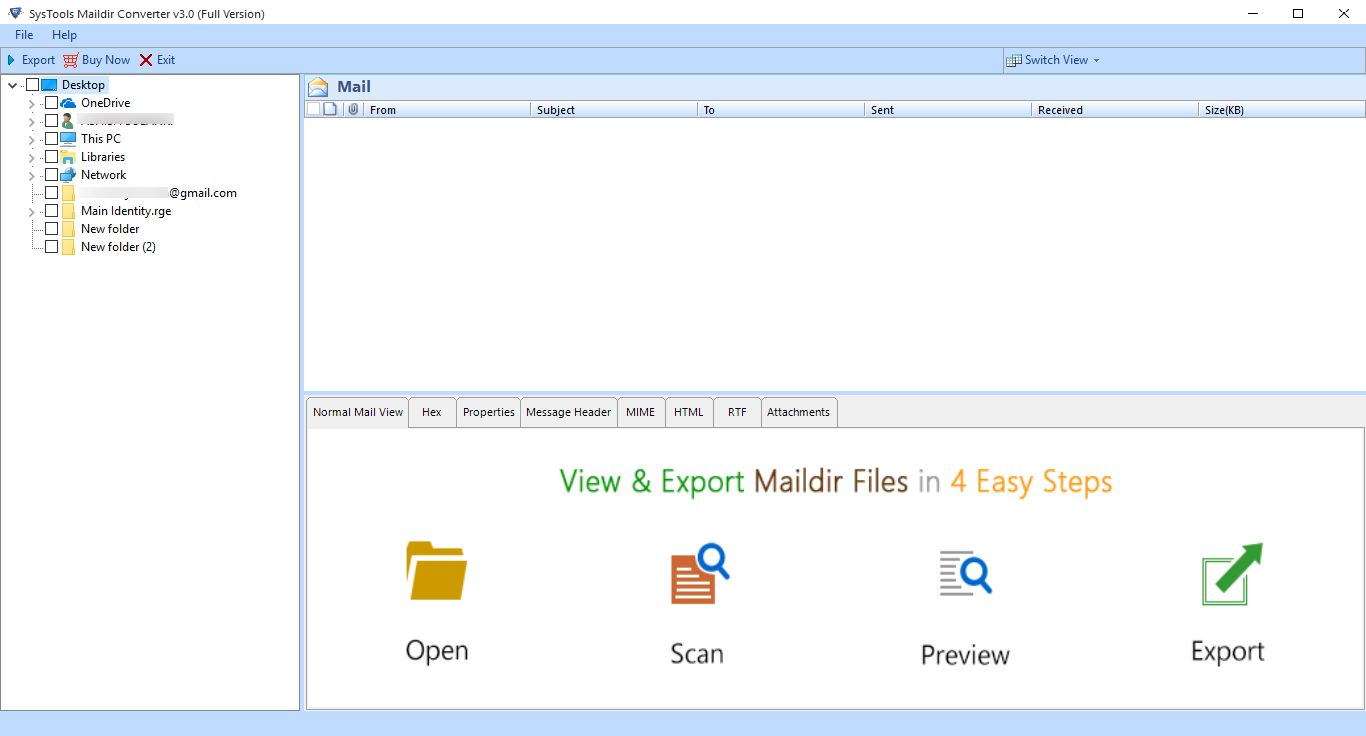Open the Switch View dropdown
The image size is (1366, 736).
tap(1053, 60)
